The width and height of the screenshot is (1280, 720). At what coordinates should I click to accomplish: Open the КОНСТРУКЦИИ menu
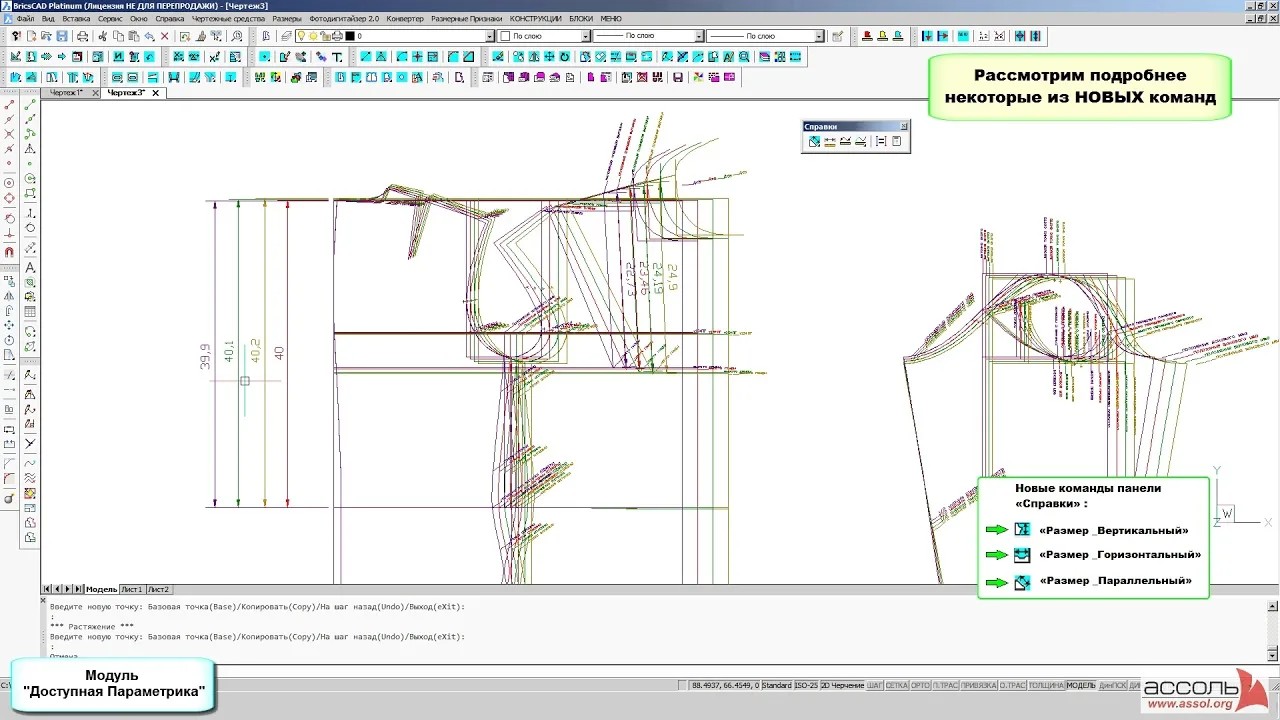535,19
